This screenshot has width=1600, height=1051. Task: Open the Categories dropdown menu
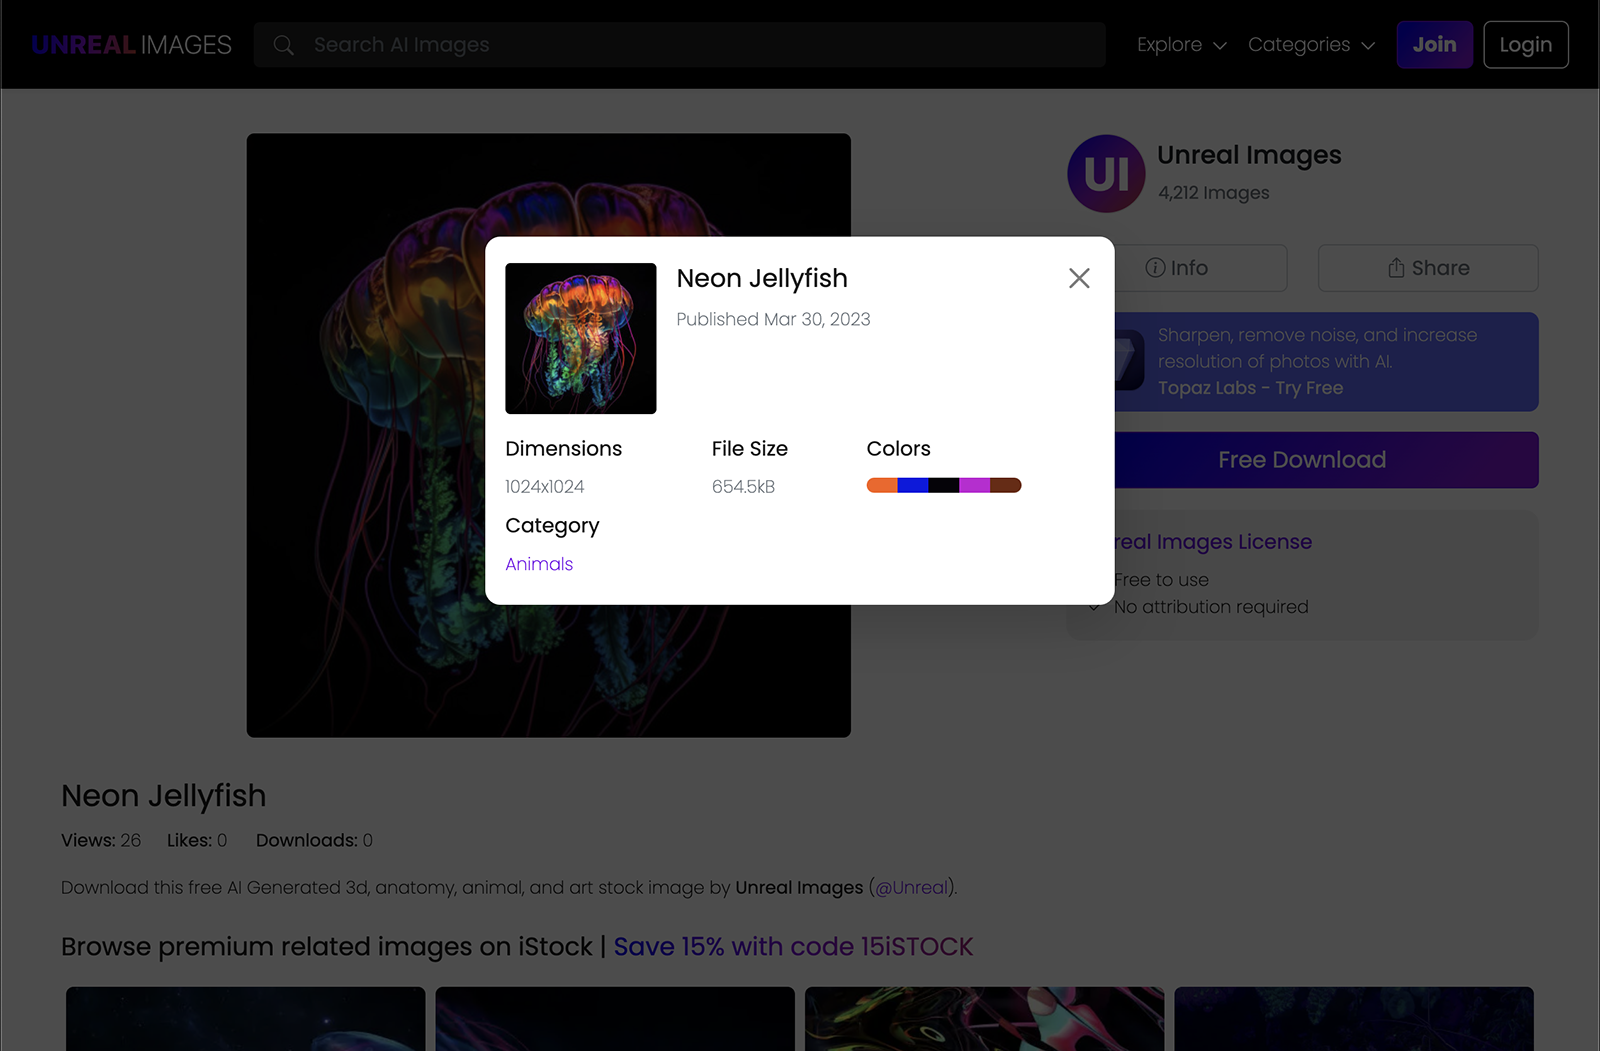[1311, 45]
